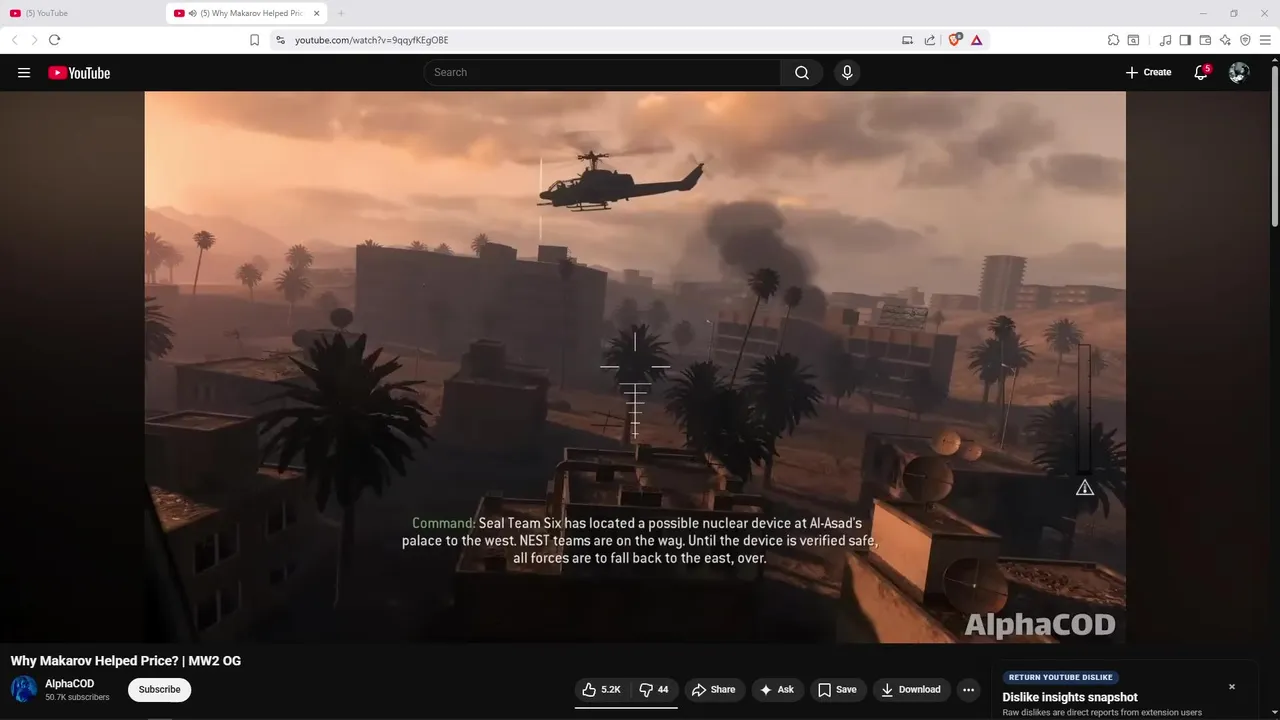Go forward in browser history
The width and height of the screenshot is (1280, 720).
(34, 40)
